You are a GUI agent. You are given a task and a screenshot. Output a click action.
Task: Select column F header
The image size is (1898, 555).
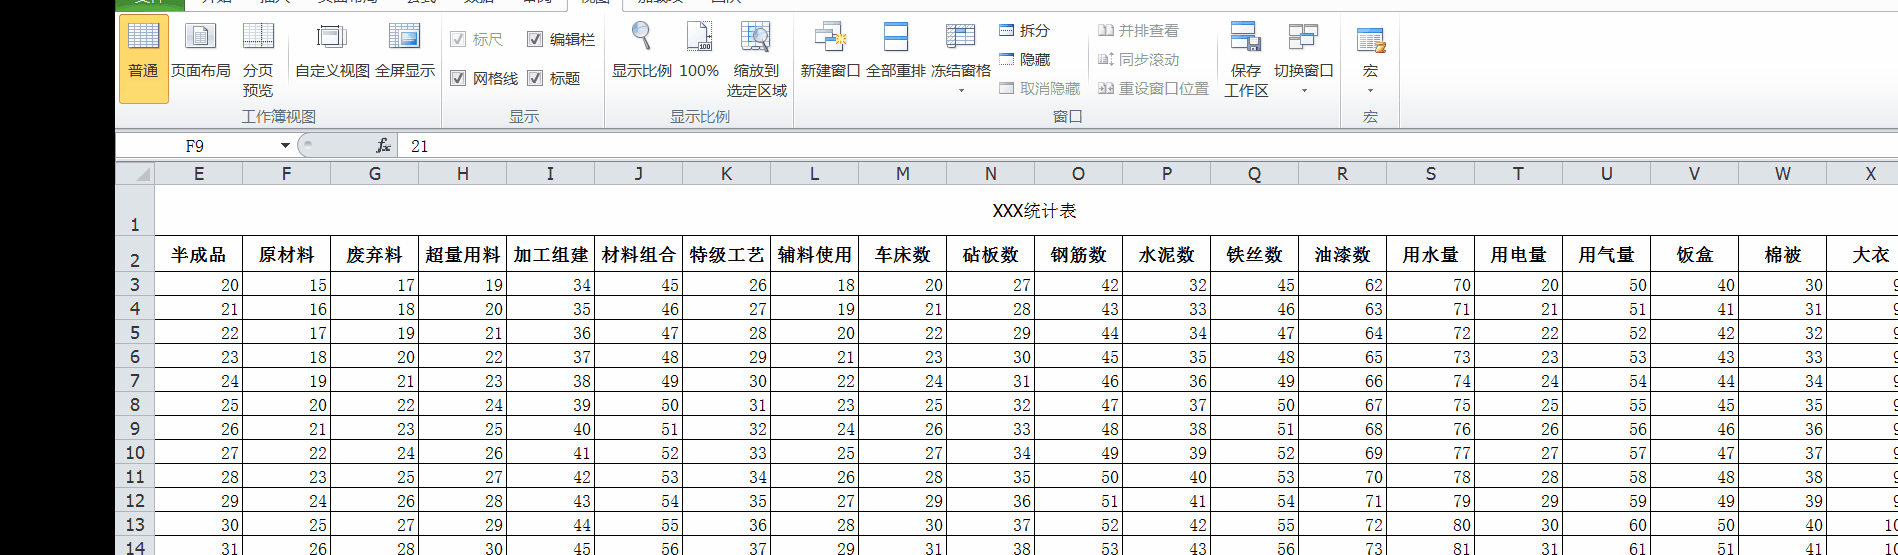[x=287, y=174]
